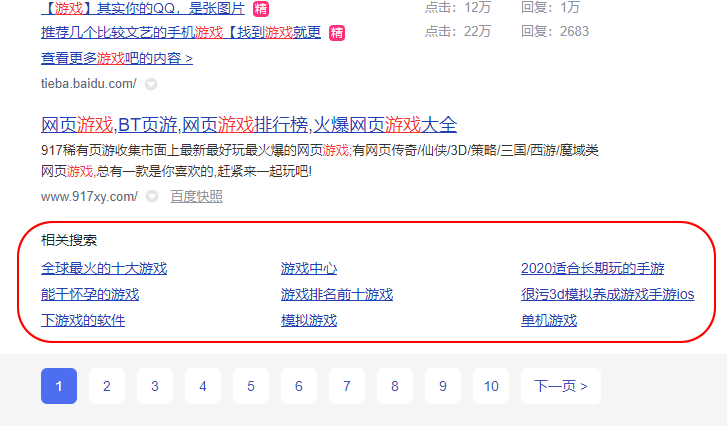The height and width of the screenshot is (426, 727).
Task: Click the 回复:2683 count text
Action: 555,31
